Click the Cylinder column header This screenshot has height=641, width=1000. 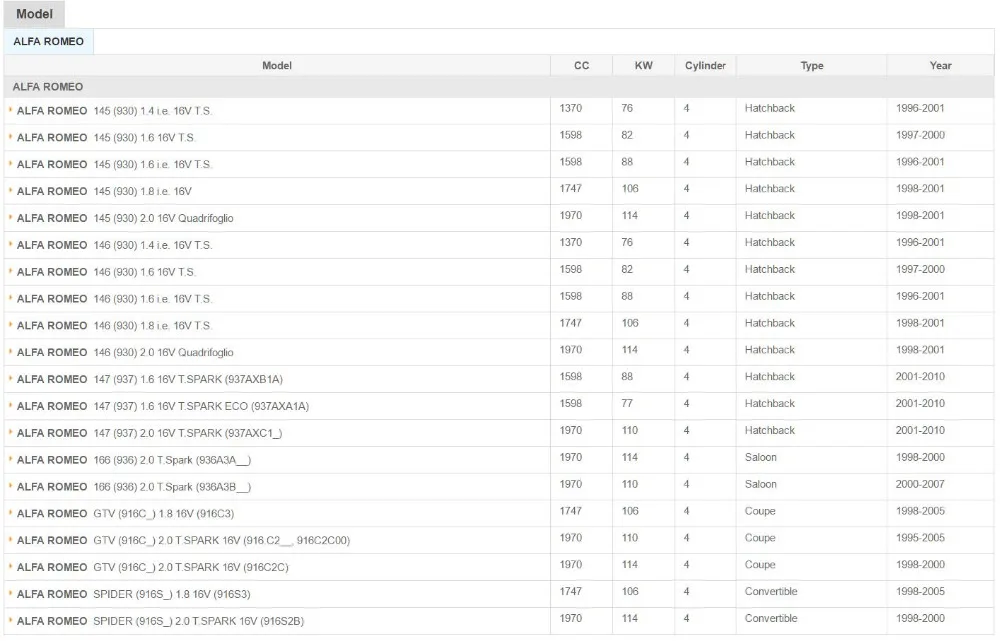tap(705, 66)
